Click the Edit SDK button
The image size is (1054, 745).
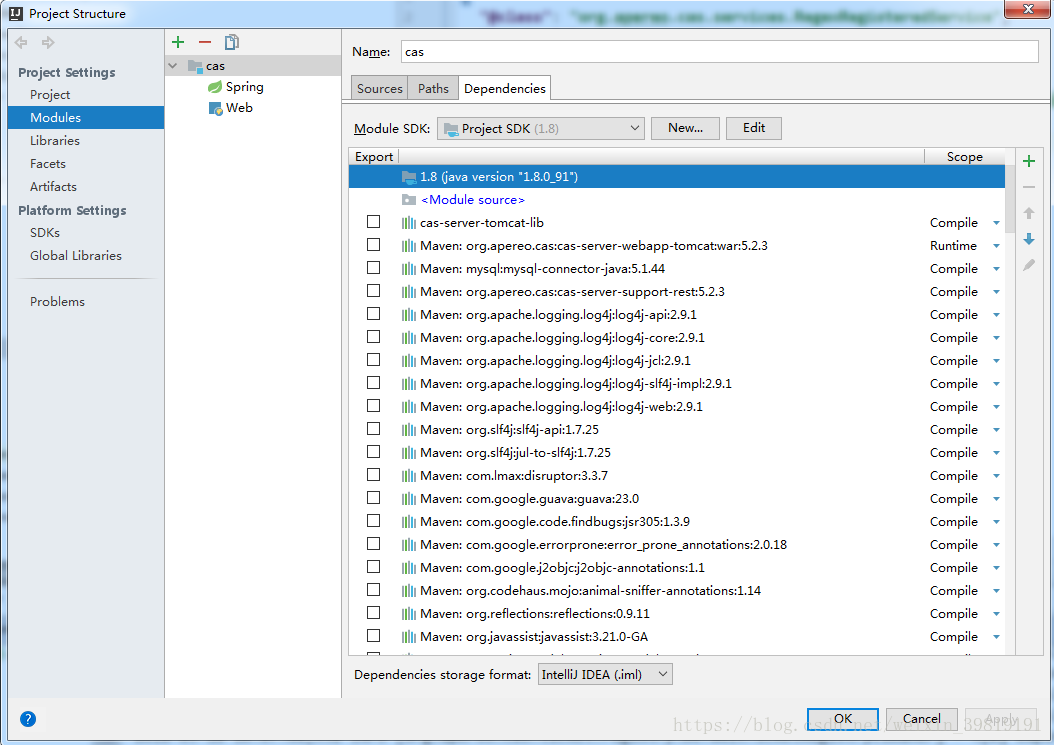(754, 128)
